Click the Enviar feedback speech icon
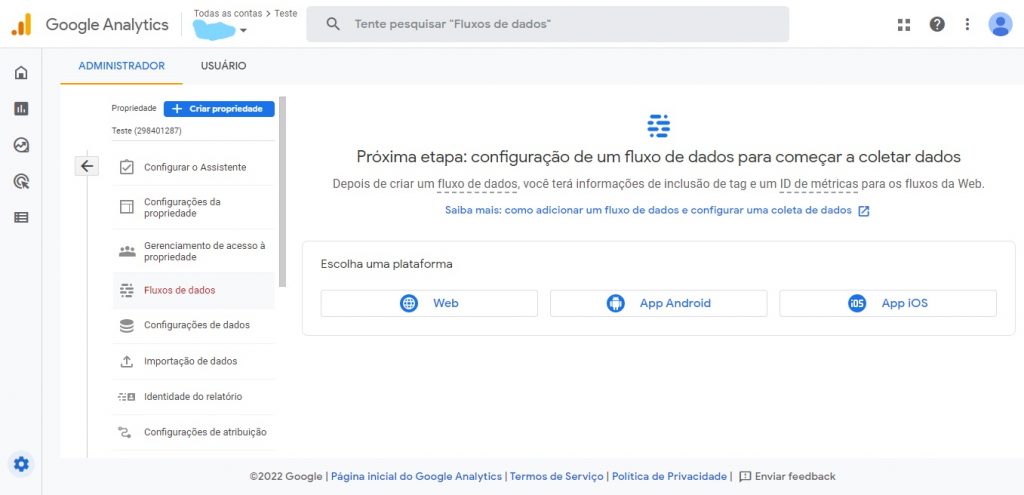The height and width of the screenshot is (495, 1024). [744, 477]
